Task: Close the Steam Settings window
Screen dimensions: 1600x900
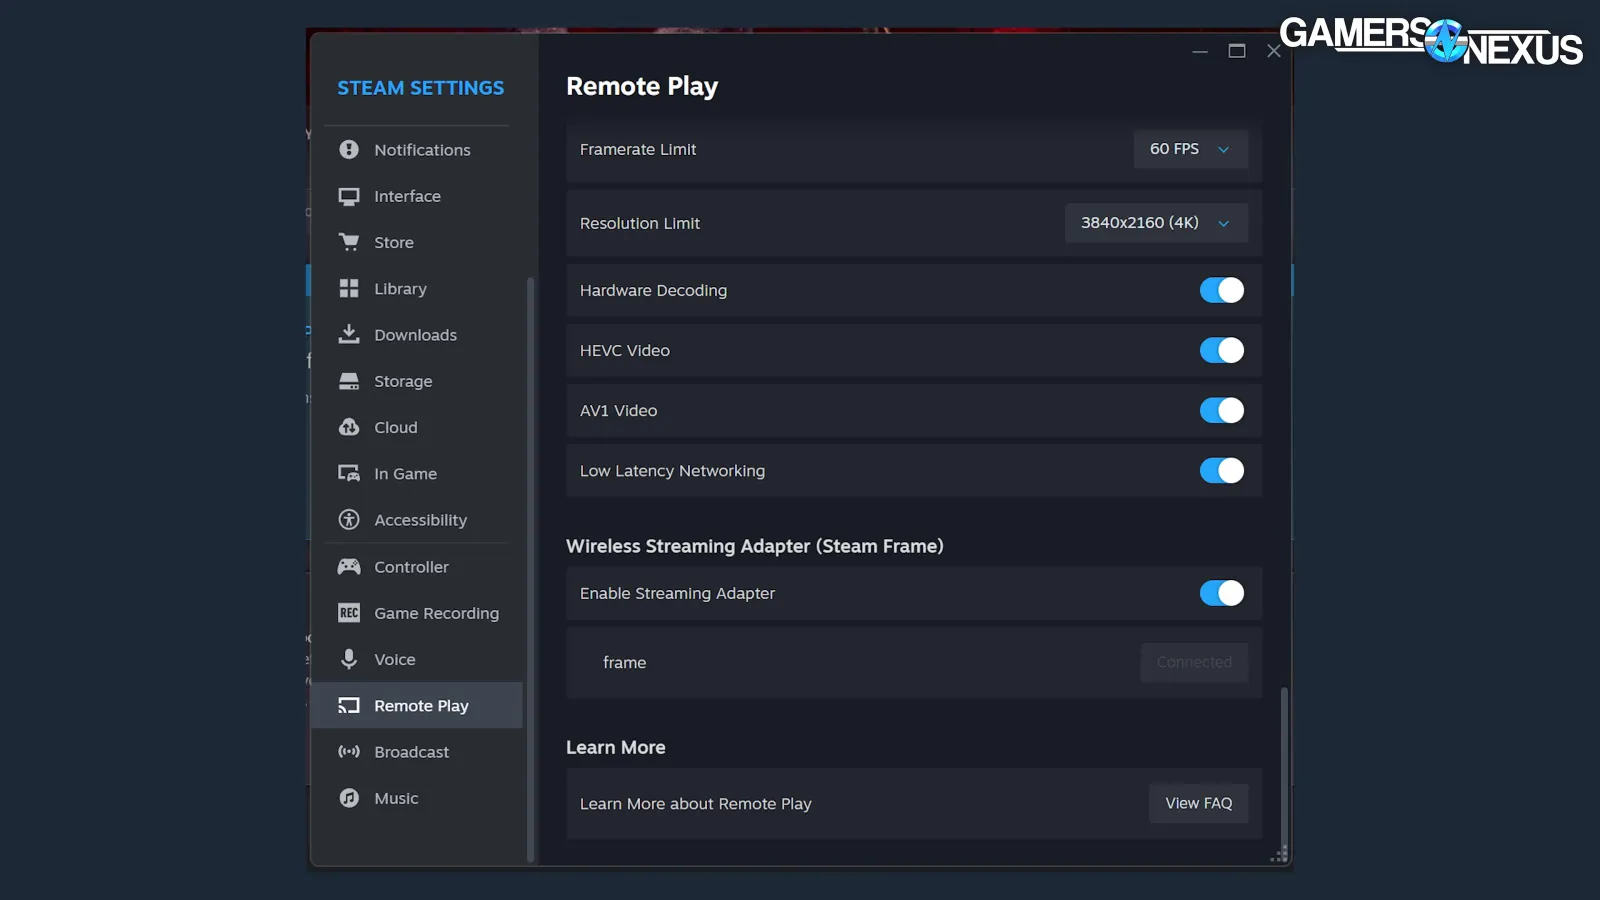Action: click(x=1274, y=51)
